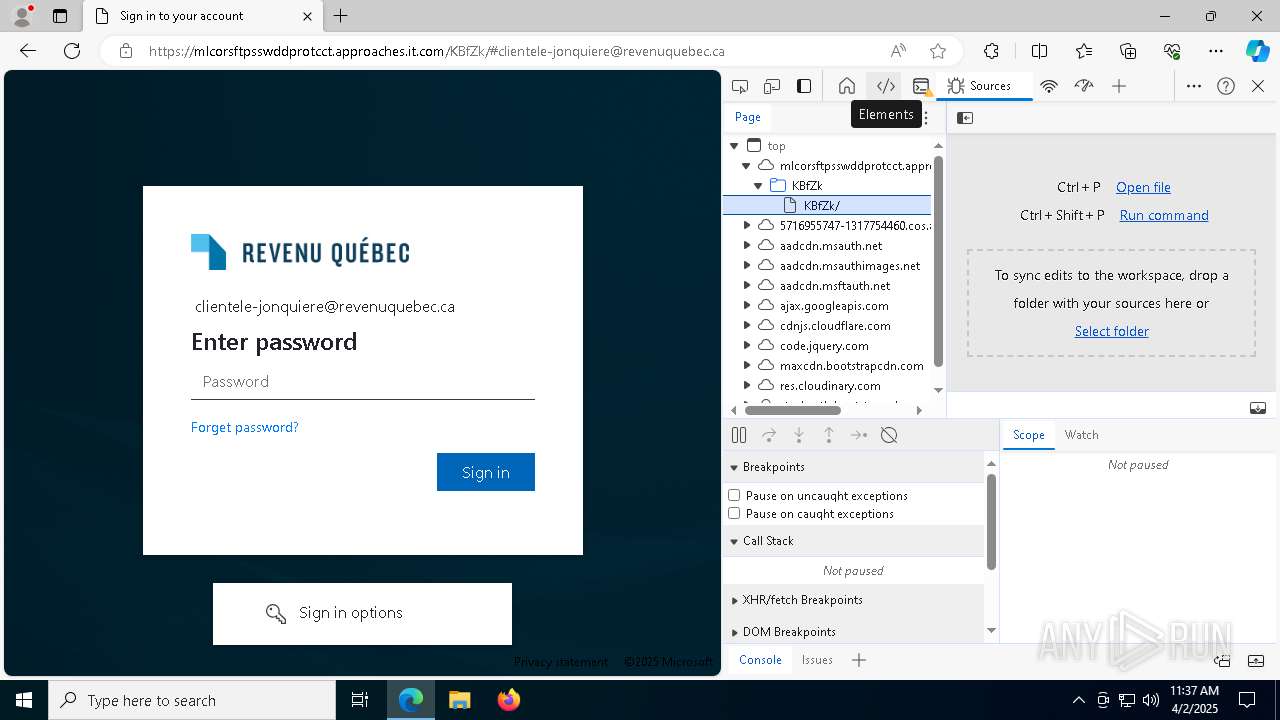Select maxcdn.bootstrapcdn.com tree entry
1280x720 pixels.
pyautogui.click(x=852, y=366)
